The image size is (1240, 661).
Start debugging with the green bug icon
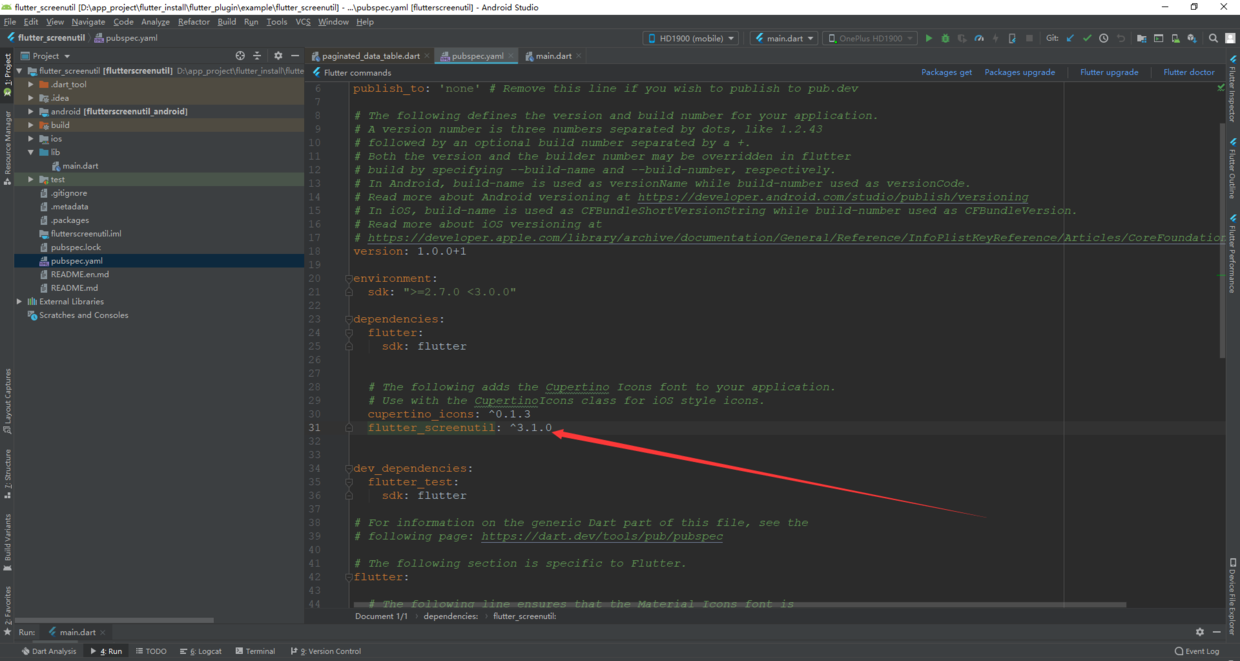[945, 38]
